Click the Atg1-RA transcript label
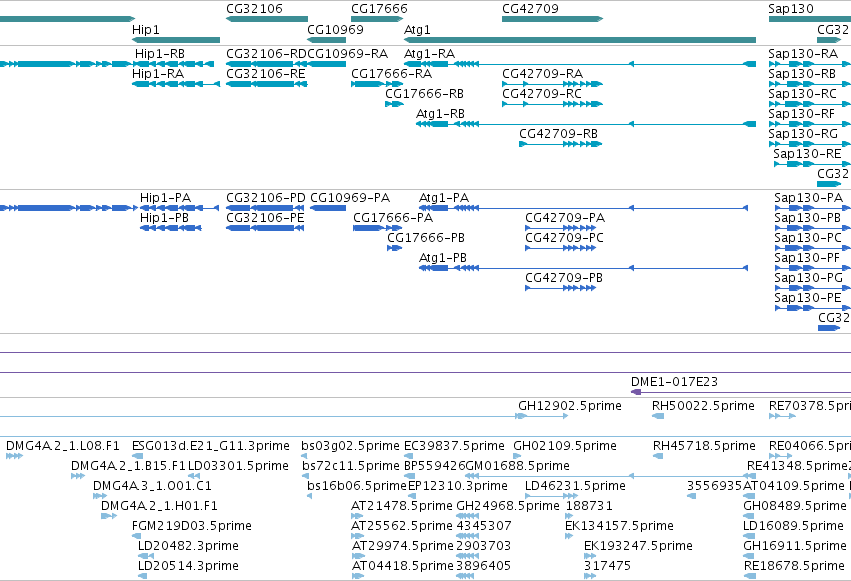The width and height of the screenshot is (851, 581). (x=429, y=54)
